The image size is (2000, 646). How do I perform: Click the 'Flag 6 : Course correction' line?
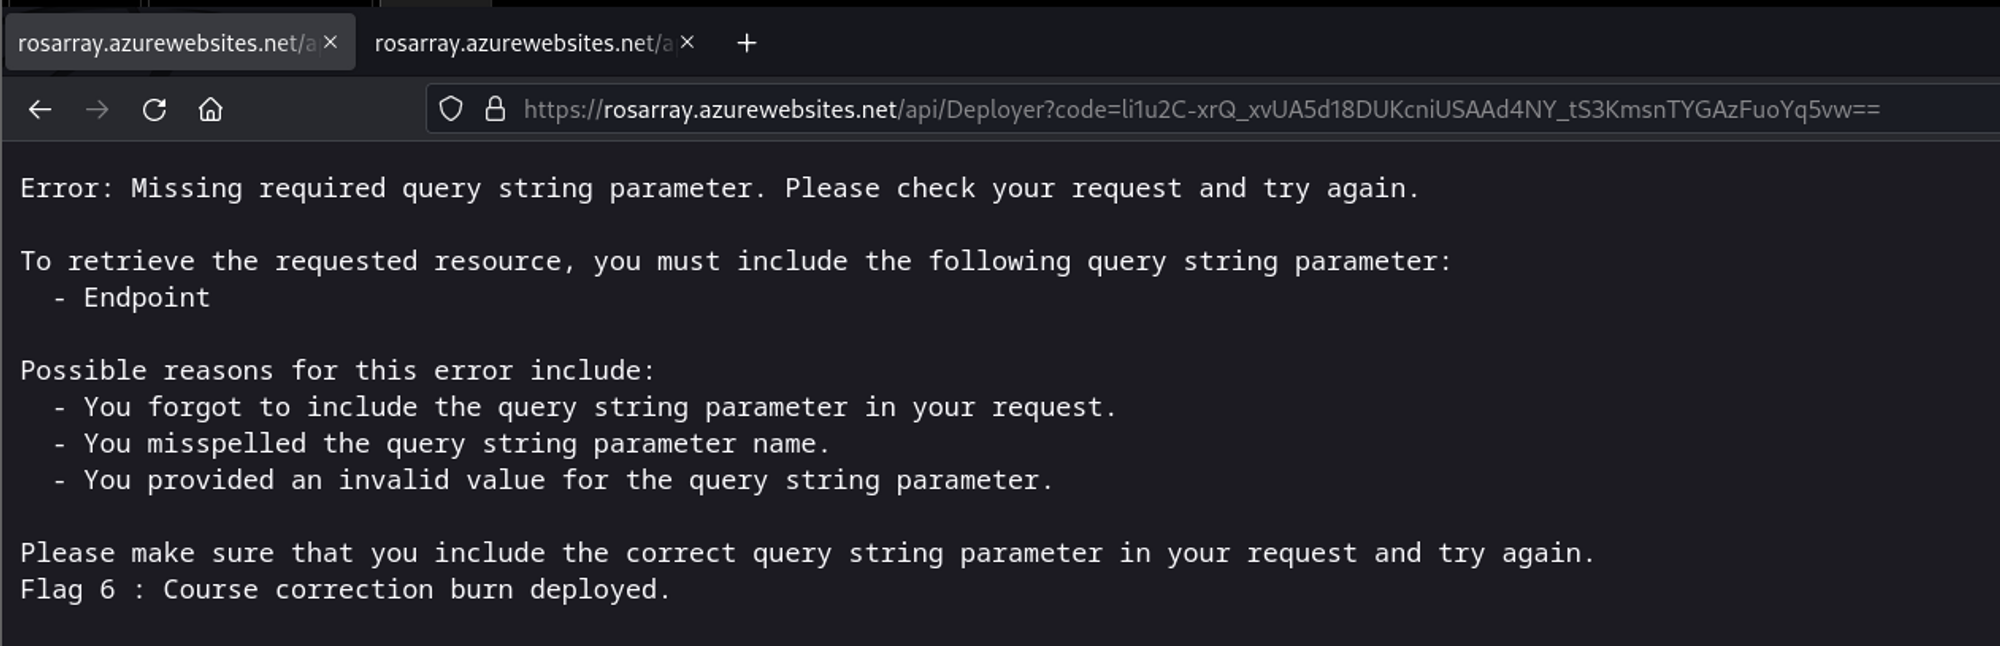coord(344,590)
